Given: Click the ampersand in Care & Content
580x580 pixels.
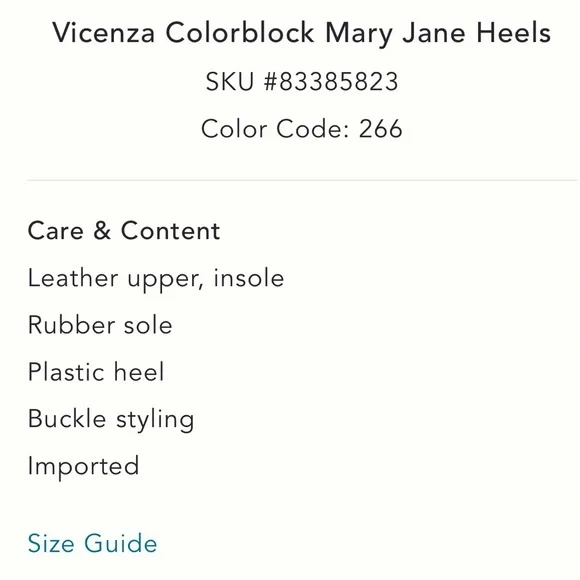Looking at the screenshot, I should tap(102, 231).
